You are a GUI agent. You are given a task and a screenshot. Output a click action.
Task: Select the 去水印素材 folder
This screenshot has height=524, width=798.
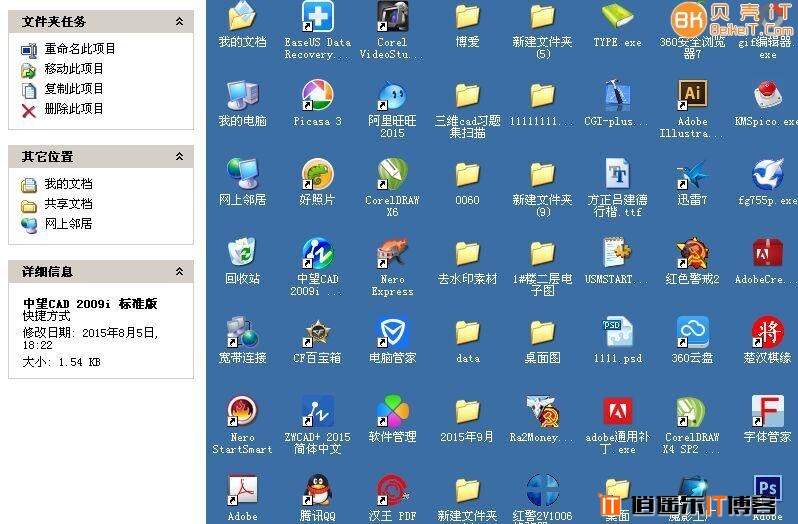click(x=467, y=253)
